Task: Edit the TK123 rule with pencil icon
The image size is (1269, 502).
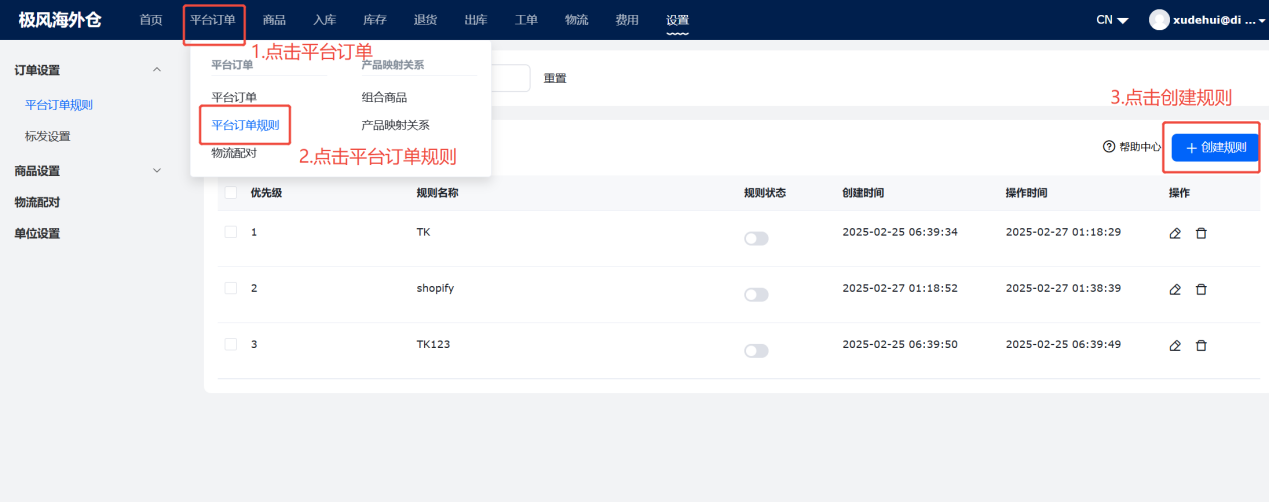Action: (1175, 345)
